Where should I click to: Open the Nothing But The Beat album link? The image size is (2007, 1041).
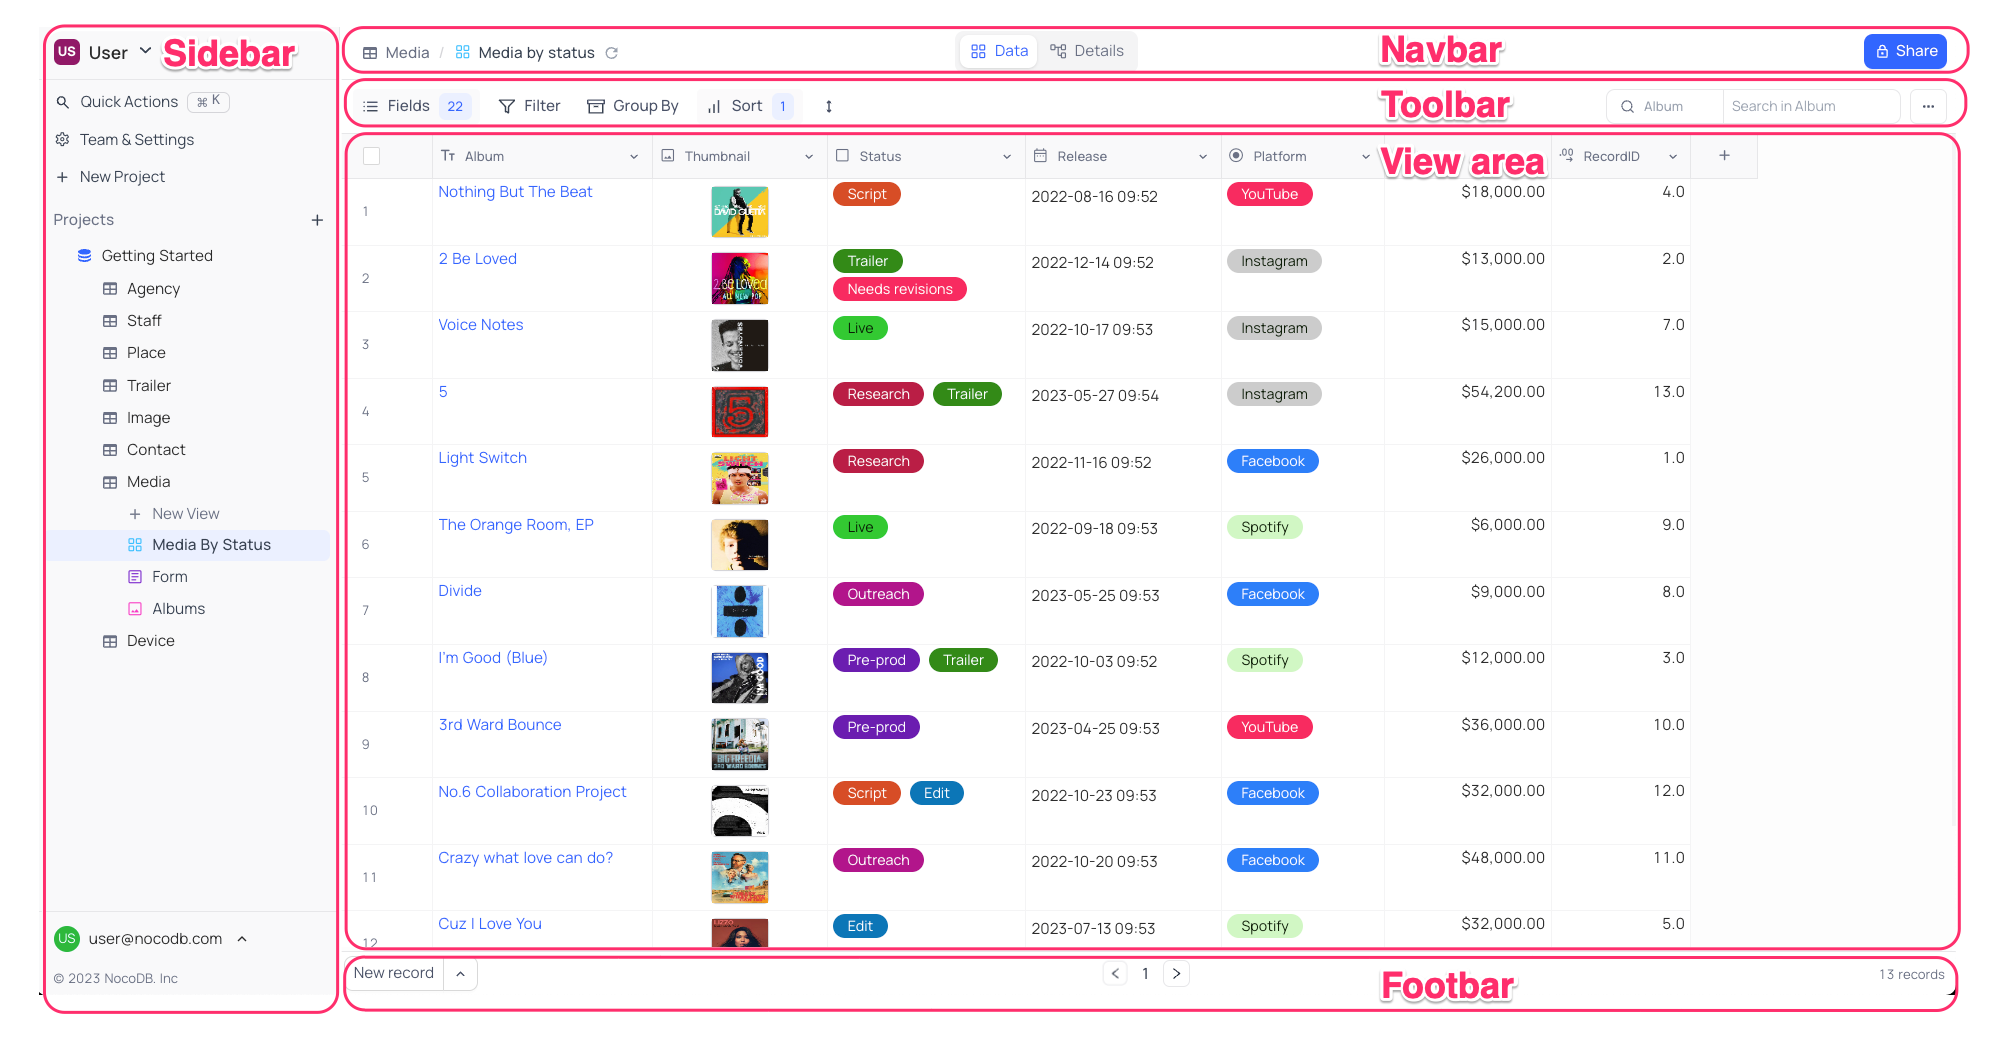[515, 192]
